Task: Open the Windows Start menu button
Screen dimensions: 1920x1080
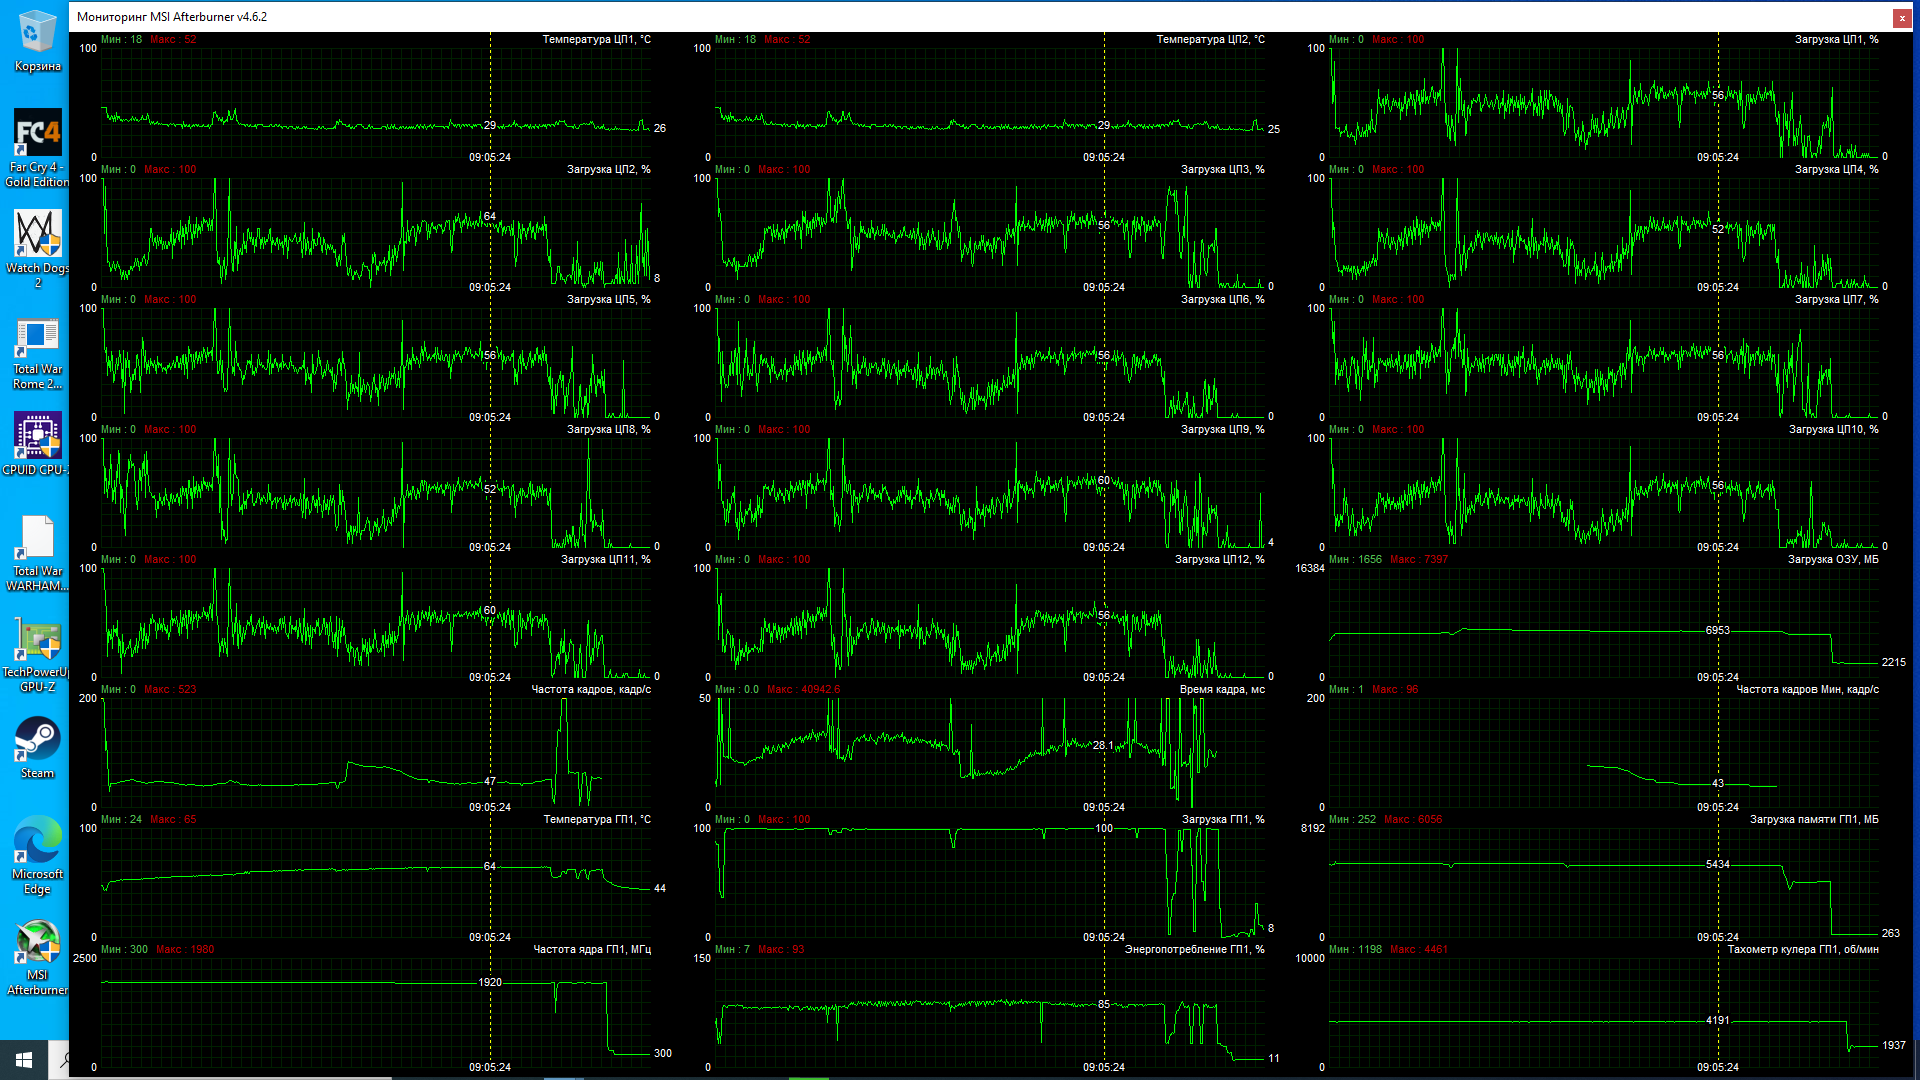Action: (24, 1059)
